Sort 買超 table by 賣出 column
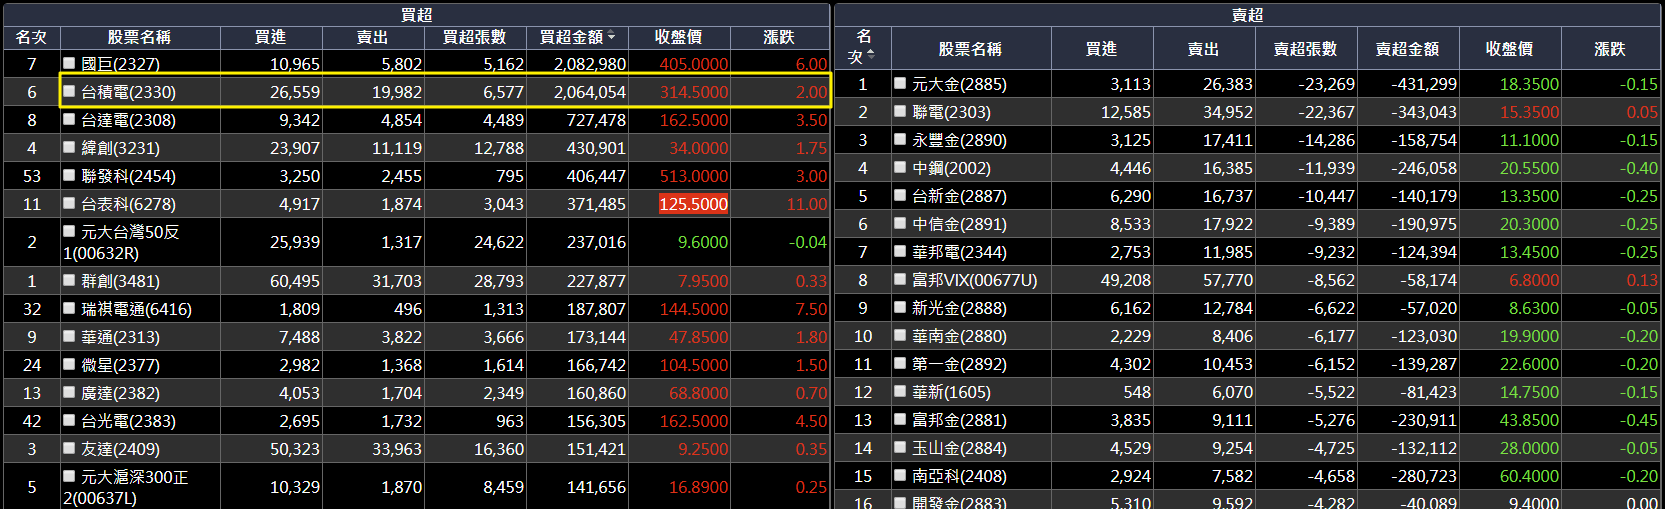The image size is (1665, 509). (372, 37)
